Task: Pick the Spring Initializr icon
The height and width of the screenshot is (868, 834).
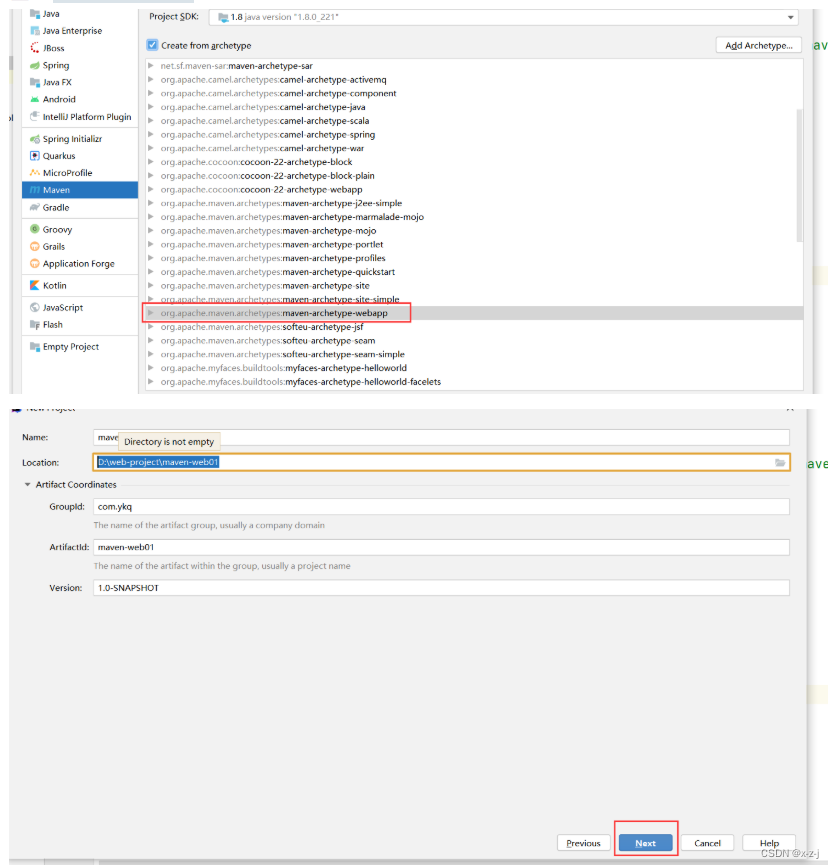Action: point(35,139)
